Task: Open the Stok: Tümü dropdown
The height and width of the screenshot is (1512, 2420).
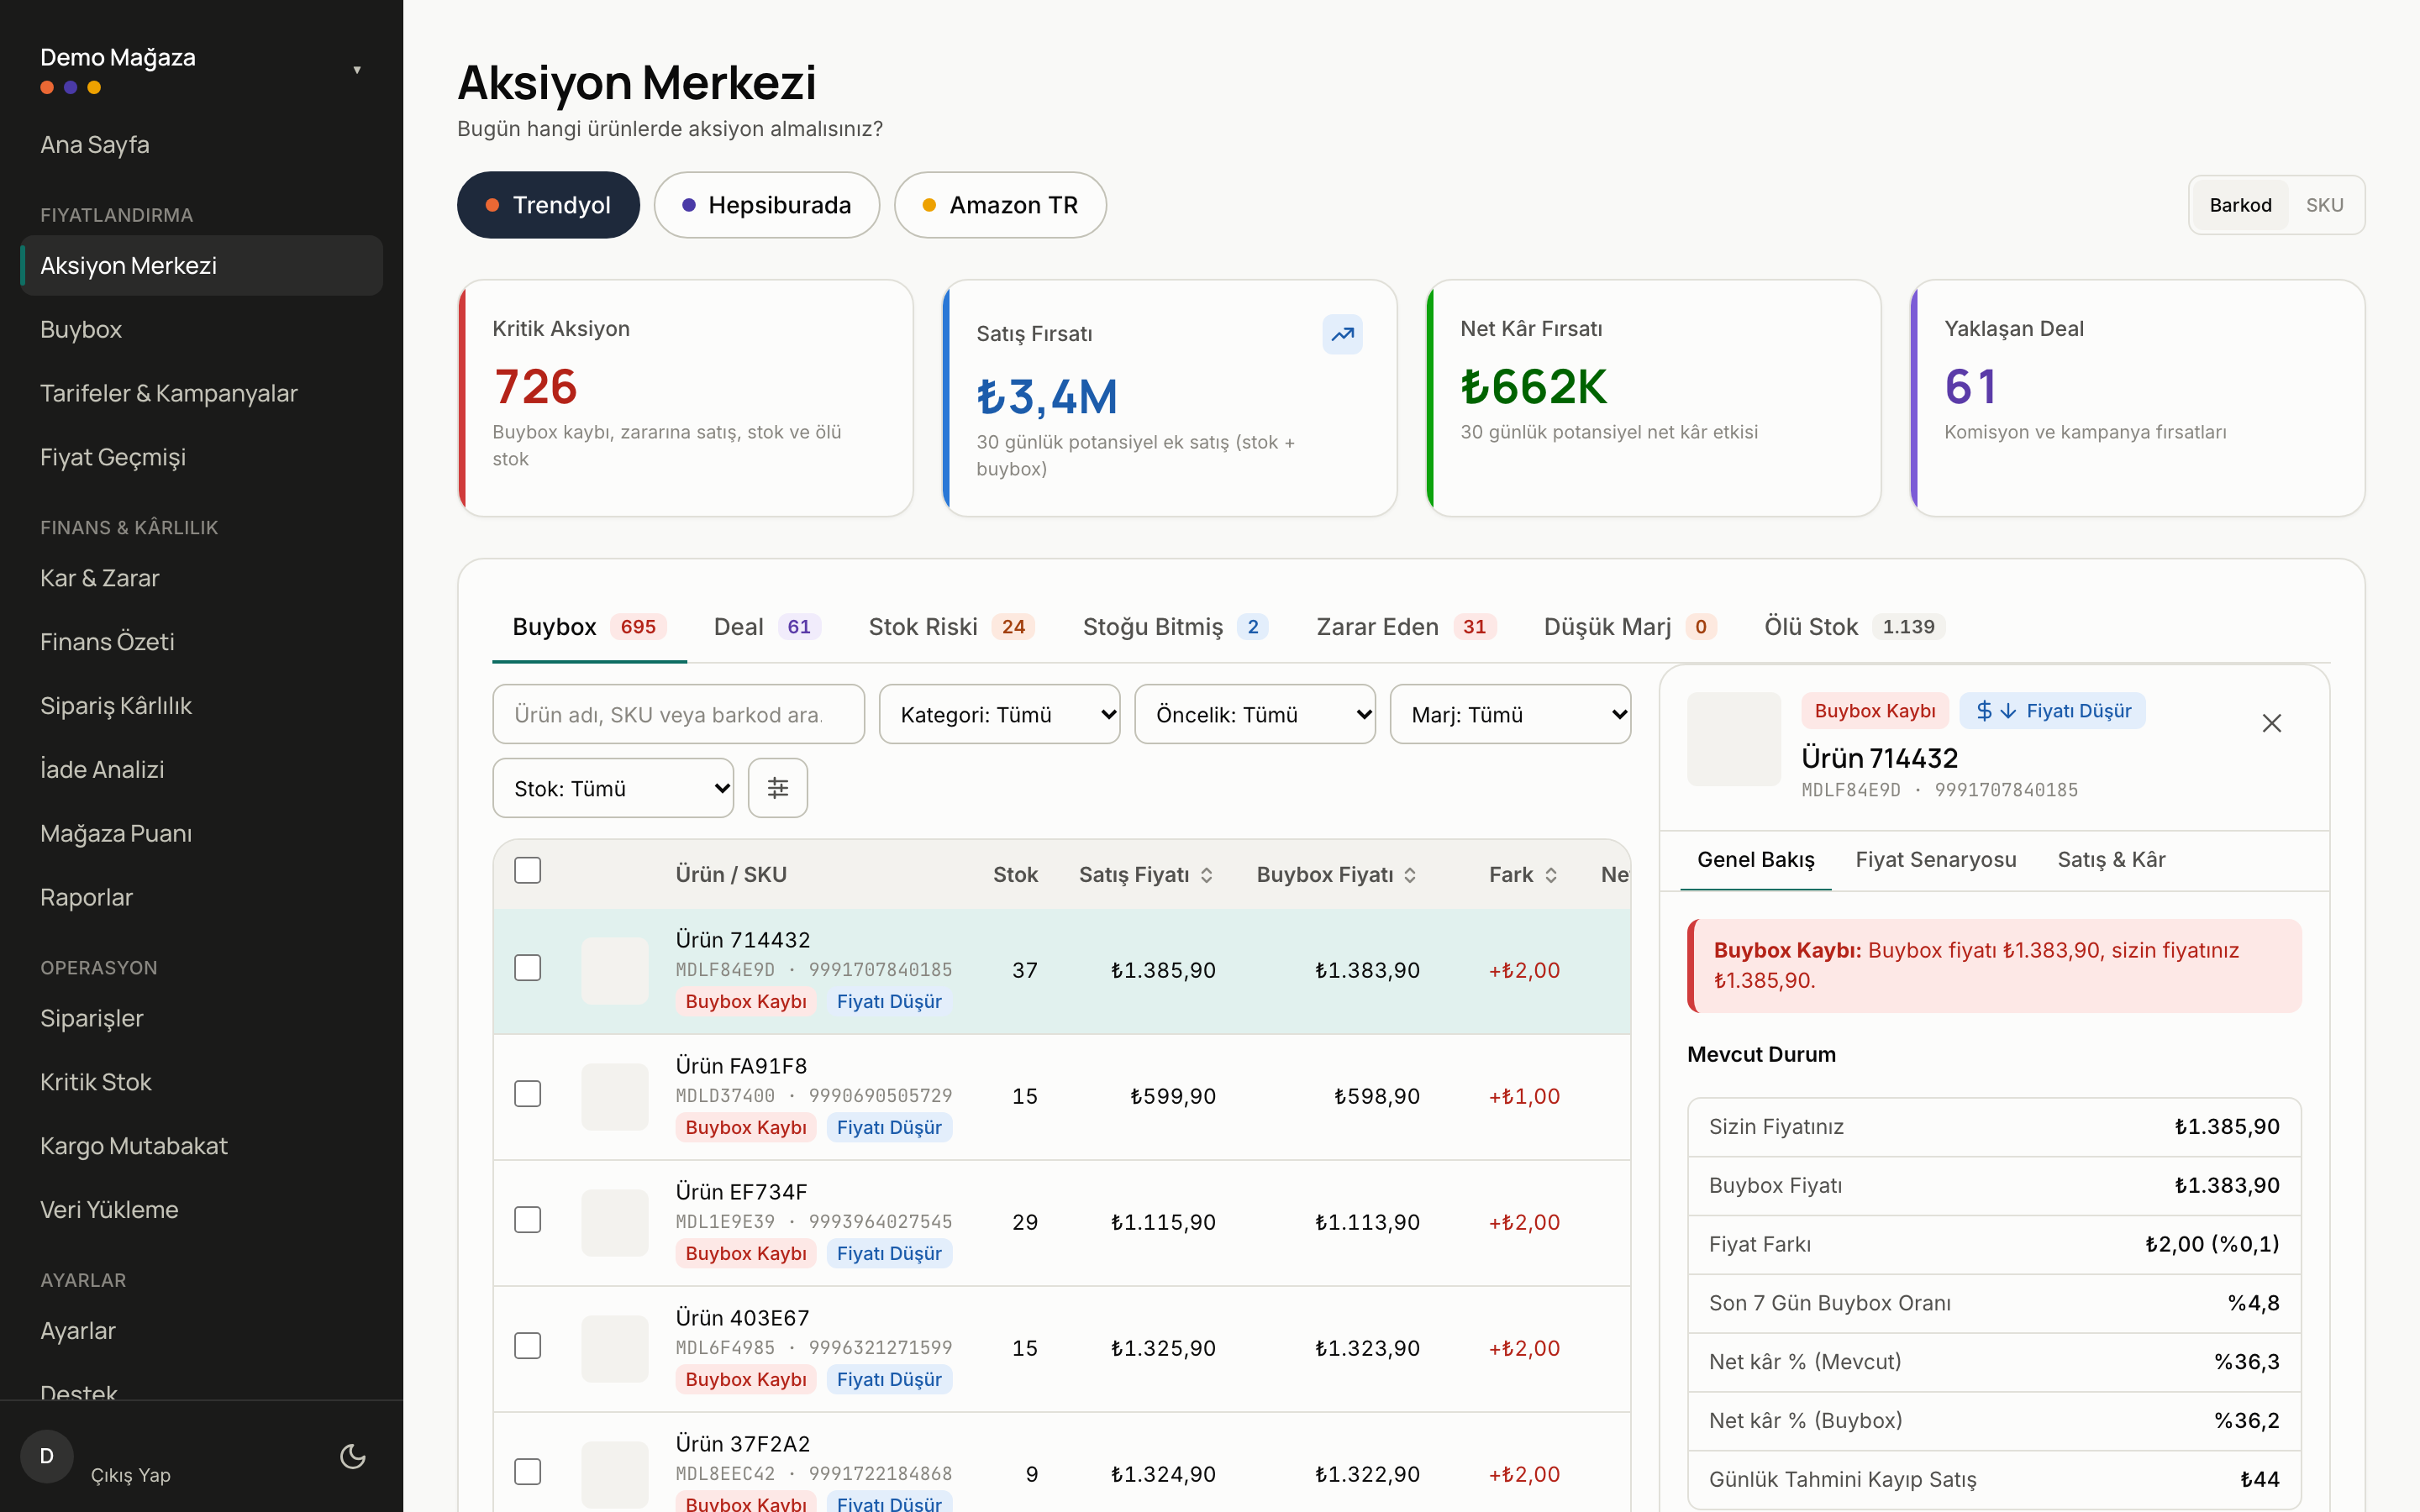Action: (x=613, y=788)
